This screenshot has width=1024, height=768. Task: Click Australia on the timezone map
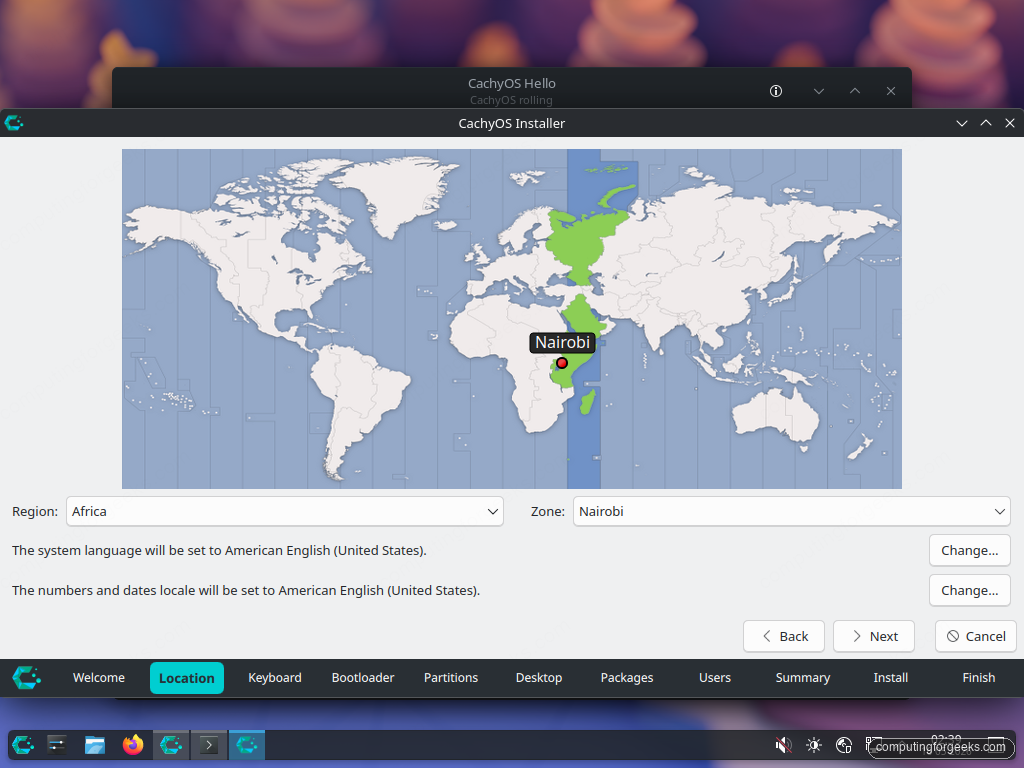(x=777, y=415)
